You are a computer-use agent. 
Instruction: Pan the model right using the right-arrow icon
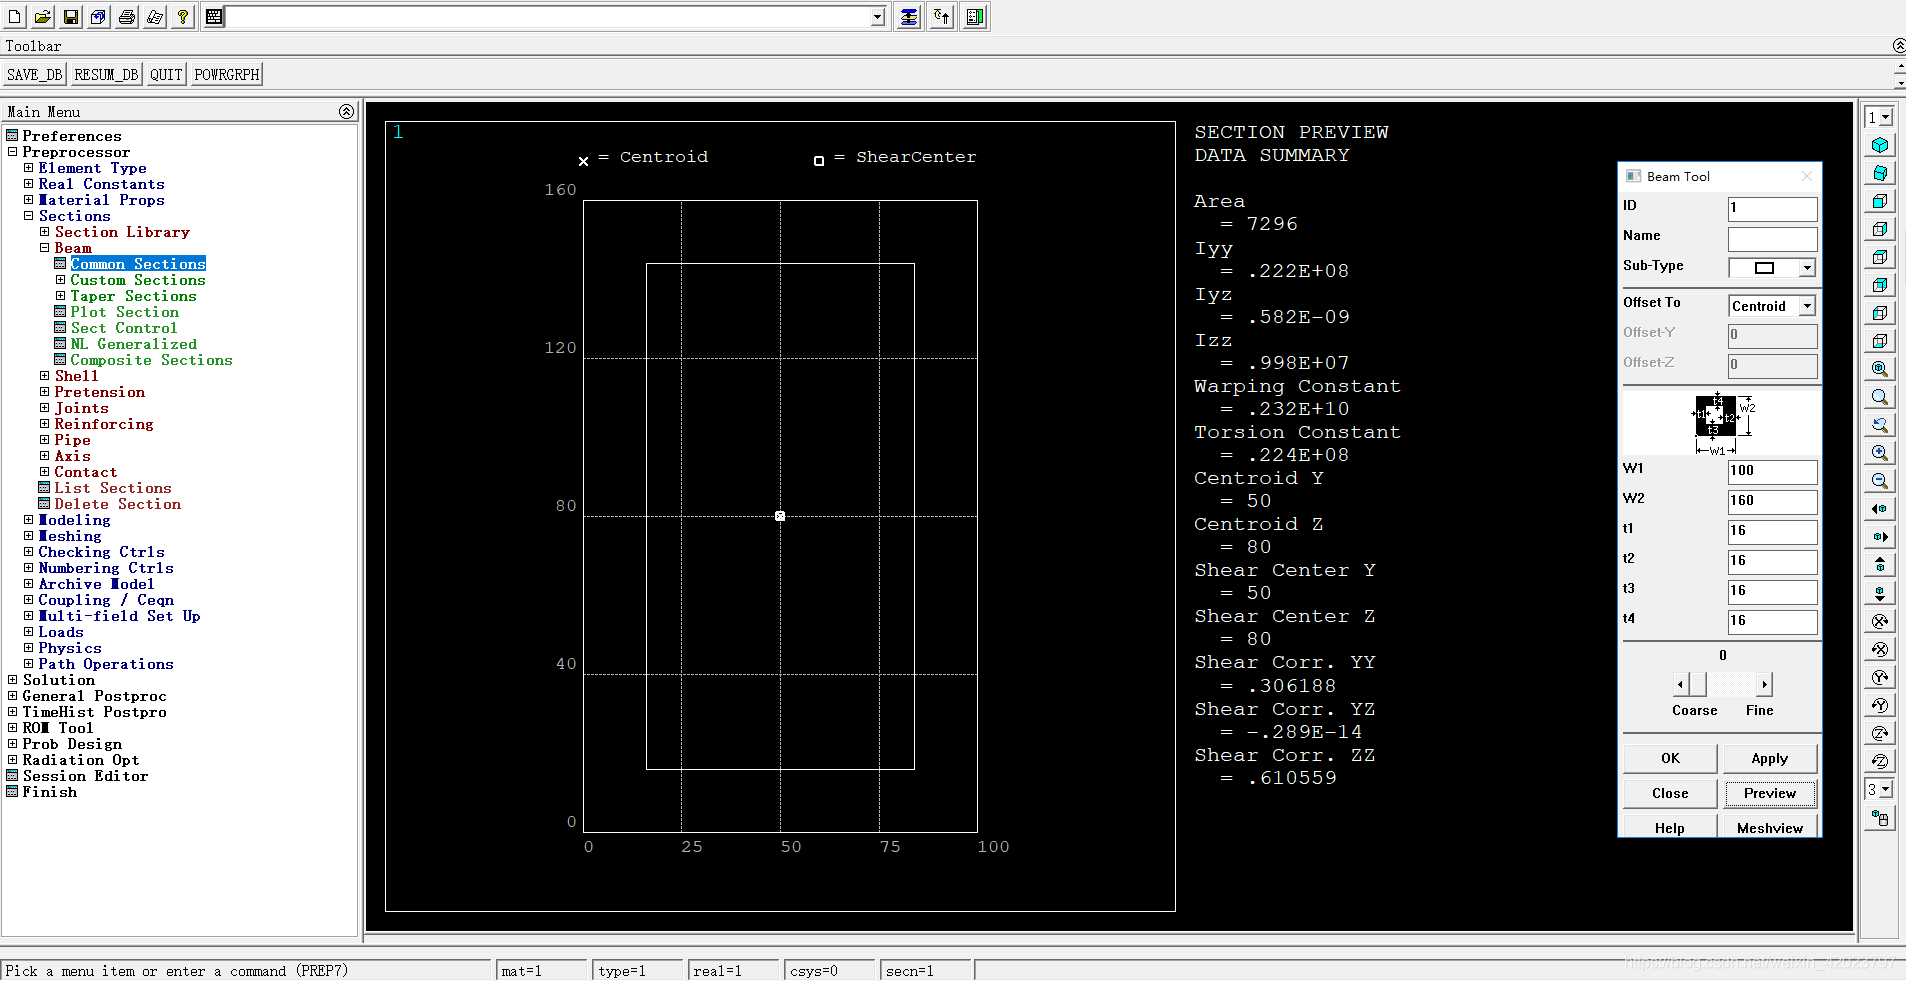1880,537
